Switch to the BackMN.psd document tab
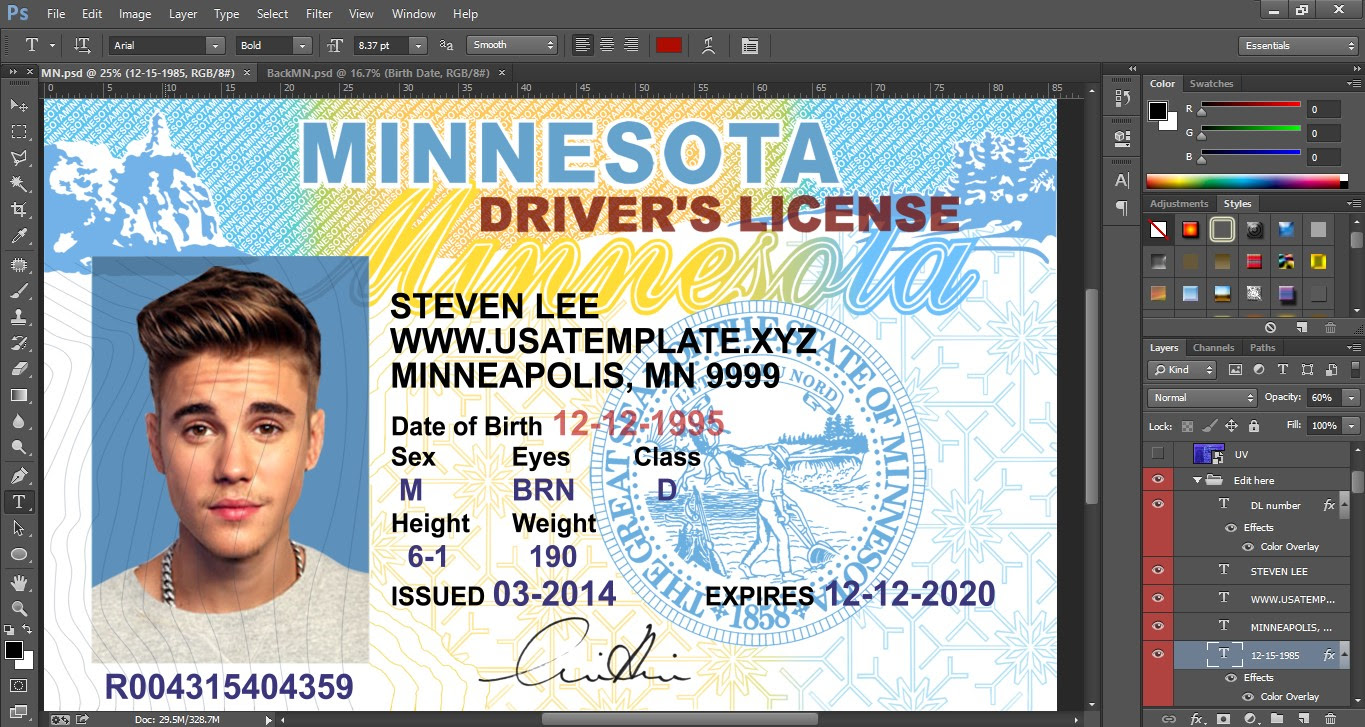The image size is (1365, 727). coord(378,73)
